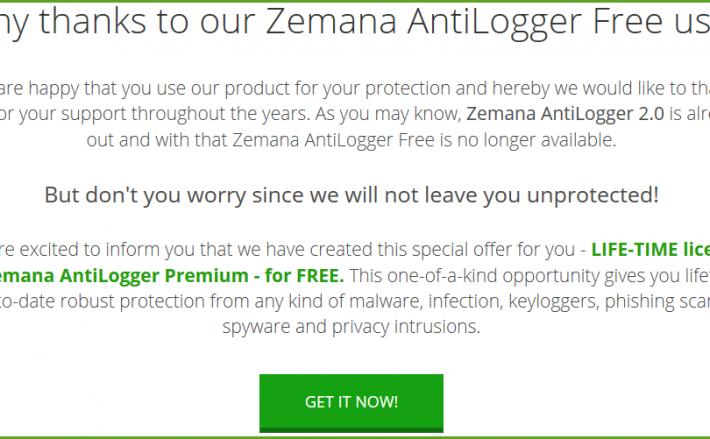Viewport: 710px width, 439px height.
Task: Select the word unprotected! in the subheading
Action: pos(593,196)
